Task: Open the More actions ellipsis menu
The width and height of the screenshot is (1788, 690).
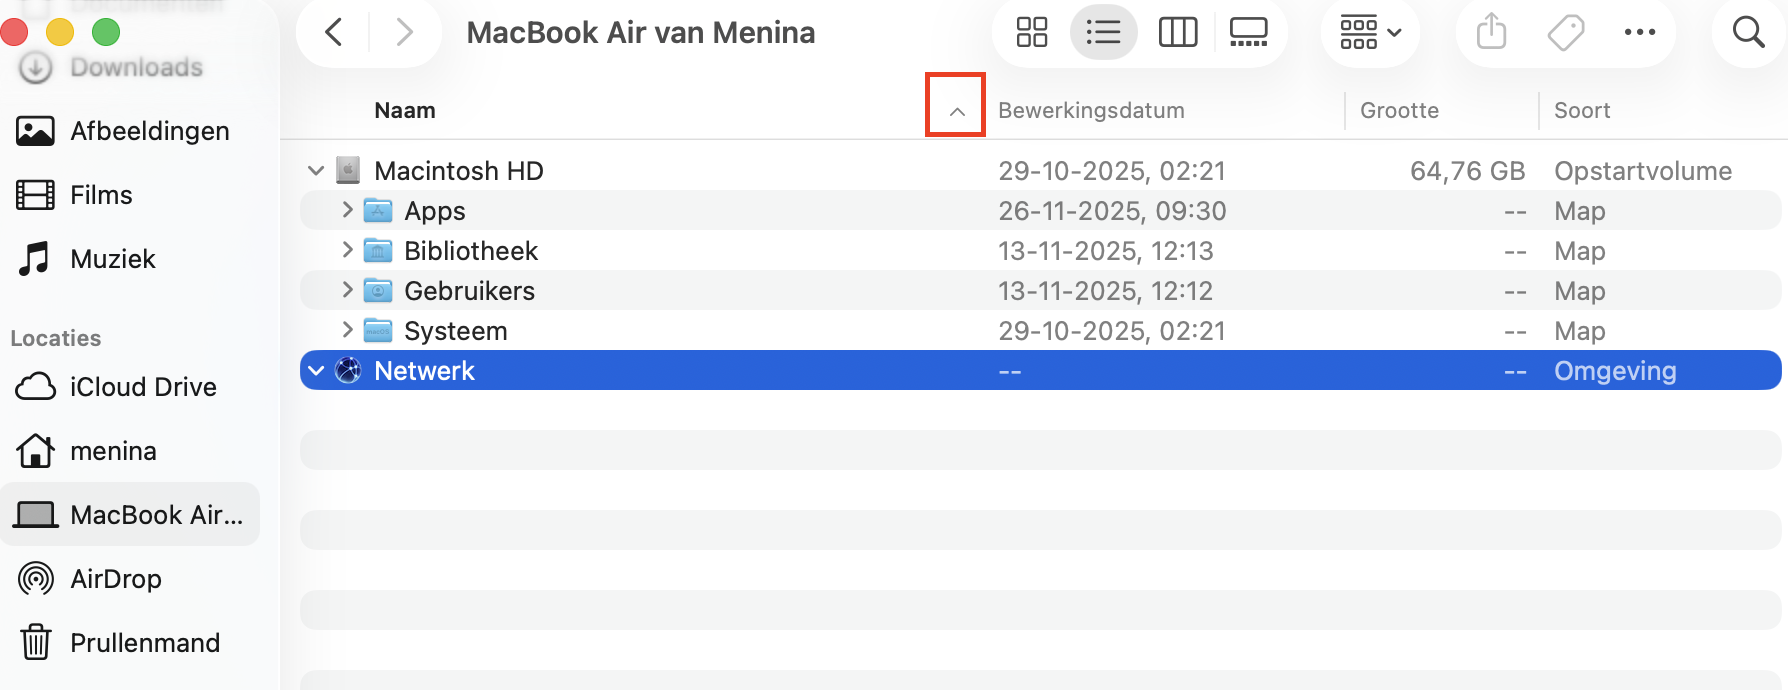Action: tap(1640, 31)
